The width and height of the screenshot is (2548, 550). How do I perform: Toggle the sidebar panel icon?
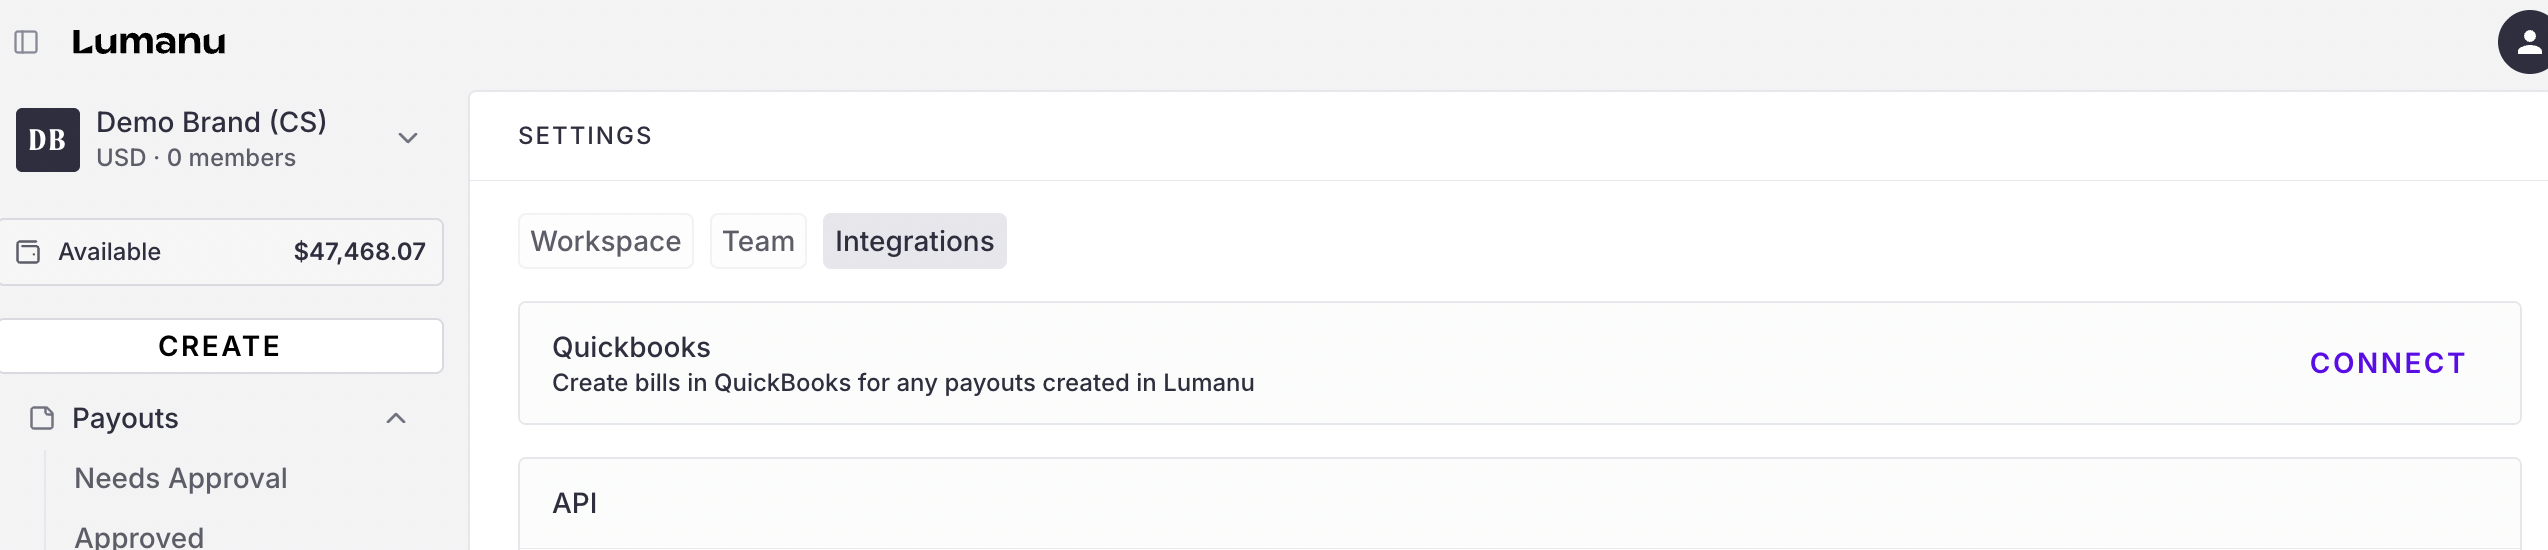click(x=26, y=42)
